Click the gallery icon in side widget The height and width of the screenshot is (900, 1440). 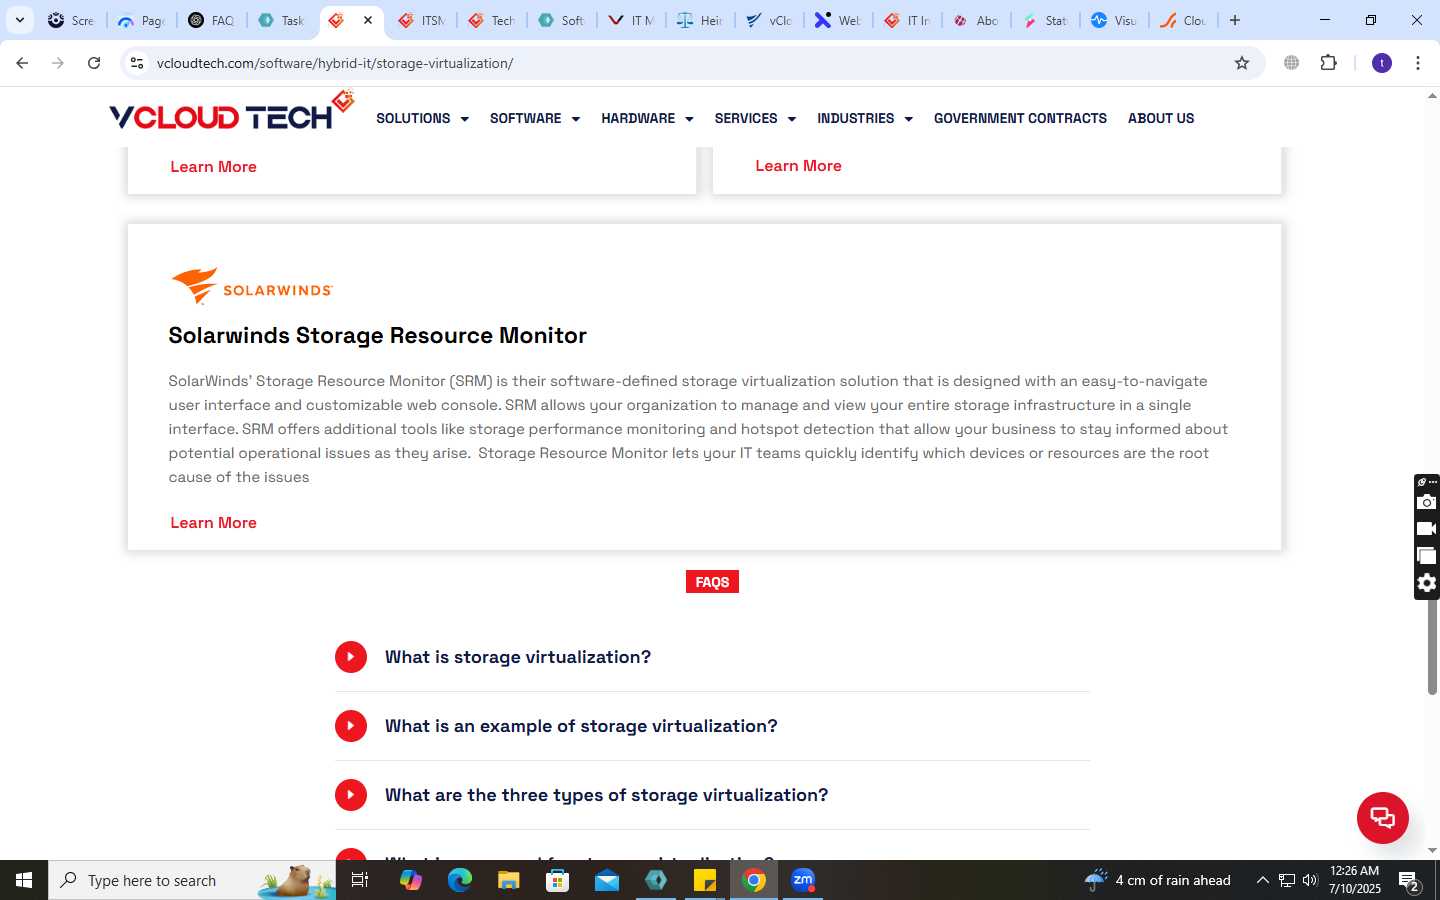[1427, 556]
